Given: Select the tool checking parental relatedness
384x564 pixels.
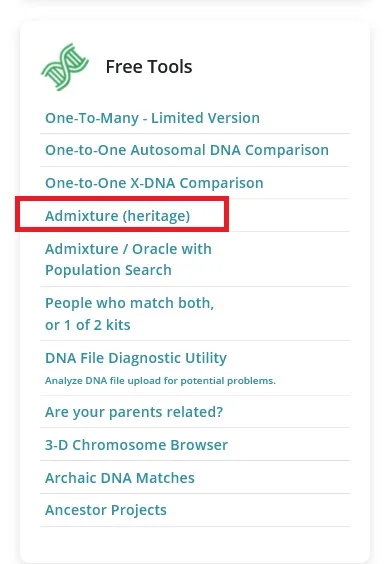Looking at the screenshot, I should point(134,412).
